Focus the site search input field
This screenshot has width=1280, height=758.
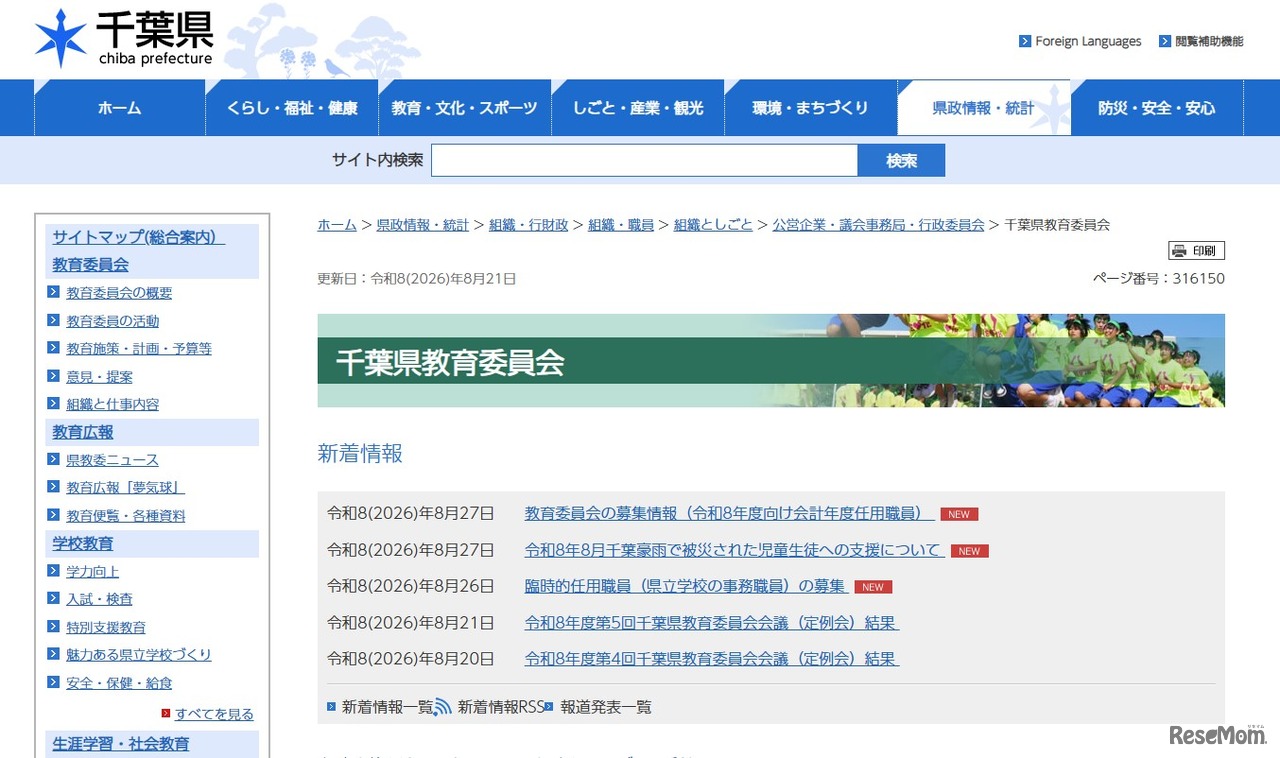pos(644,160)
